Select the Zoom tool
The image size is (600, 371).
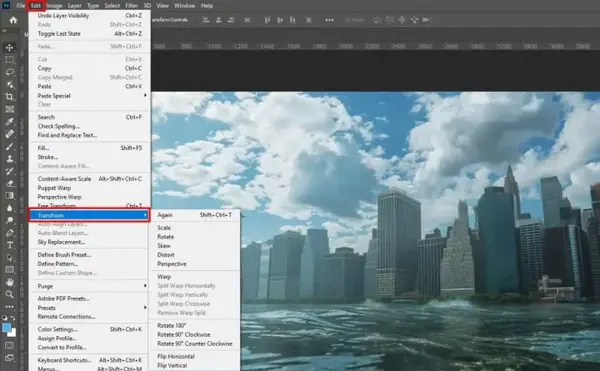[10, 295]
